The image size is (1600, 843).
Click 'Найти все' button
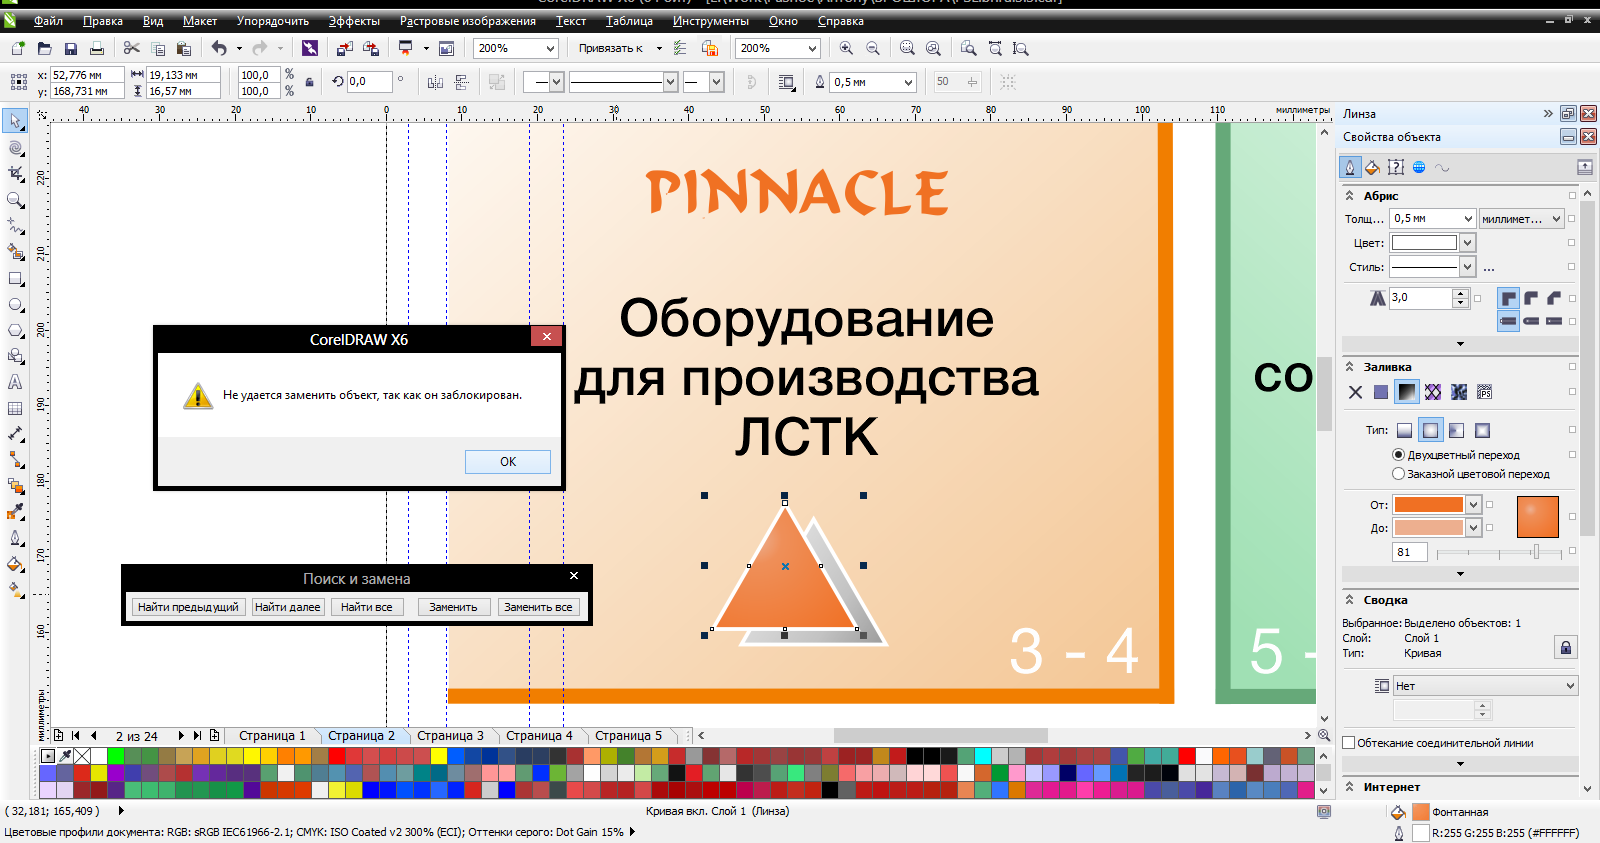pos(366,607)
